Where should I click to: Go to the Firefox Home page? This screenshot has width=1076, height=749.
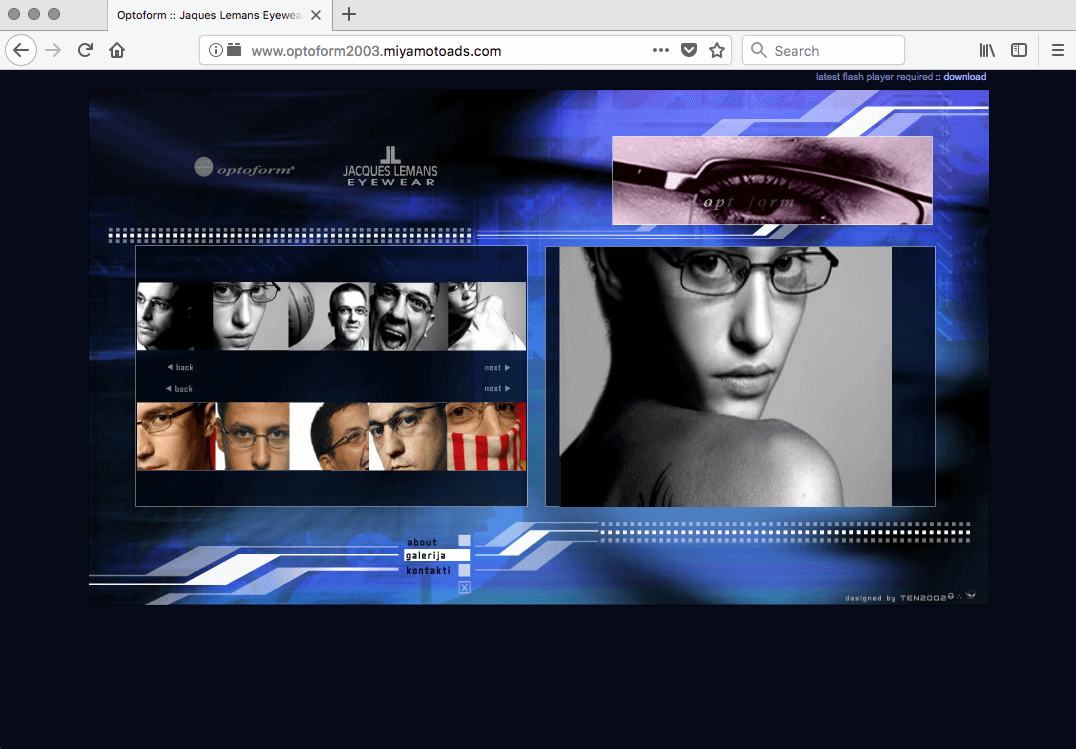coord(117,50)
